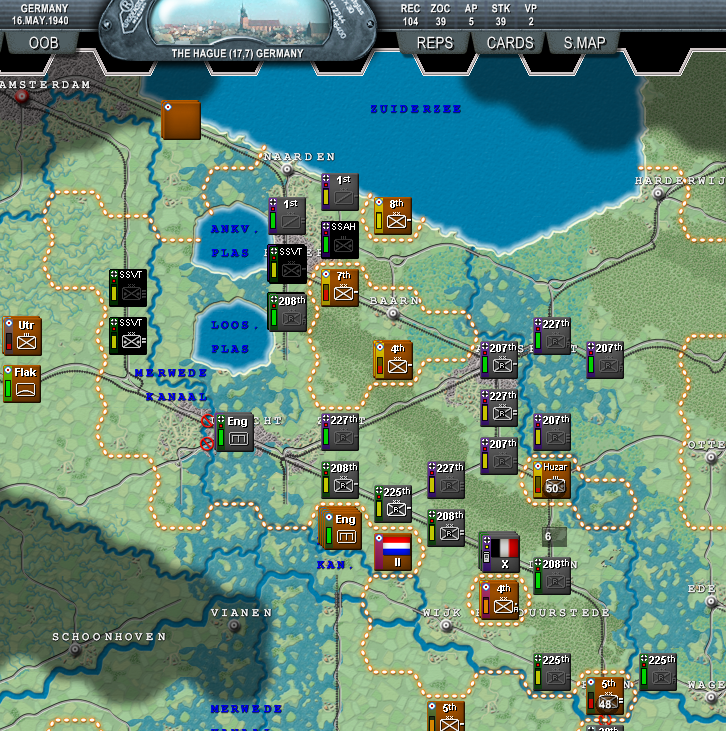Click the STK value 39

click(501, 21)
